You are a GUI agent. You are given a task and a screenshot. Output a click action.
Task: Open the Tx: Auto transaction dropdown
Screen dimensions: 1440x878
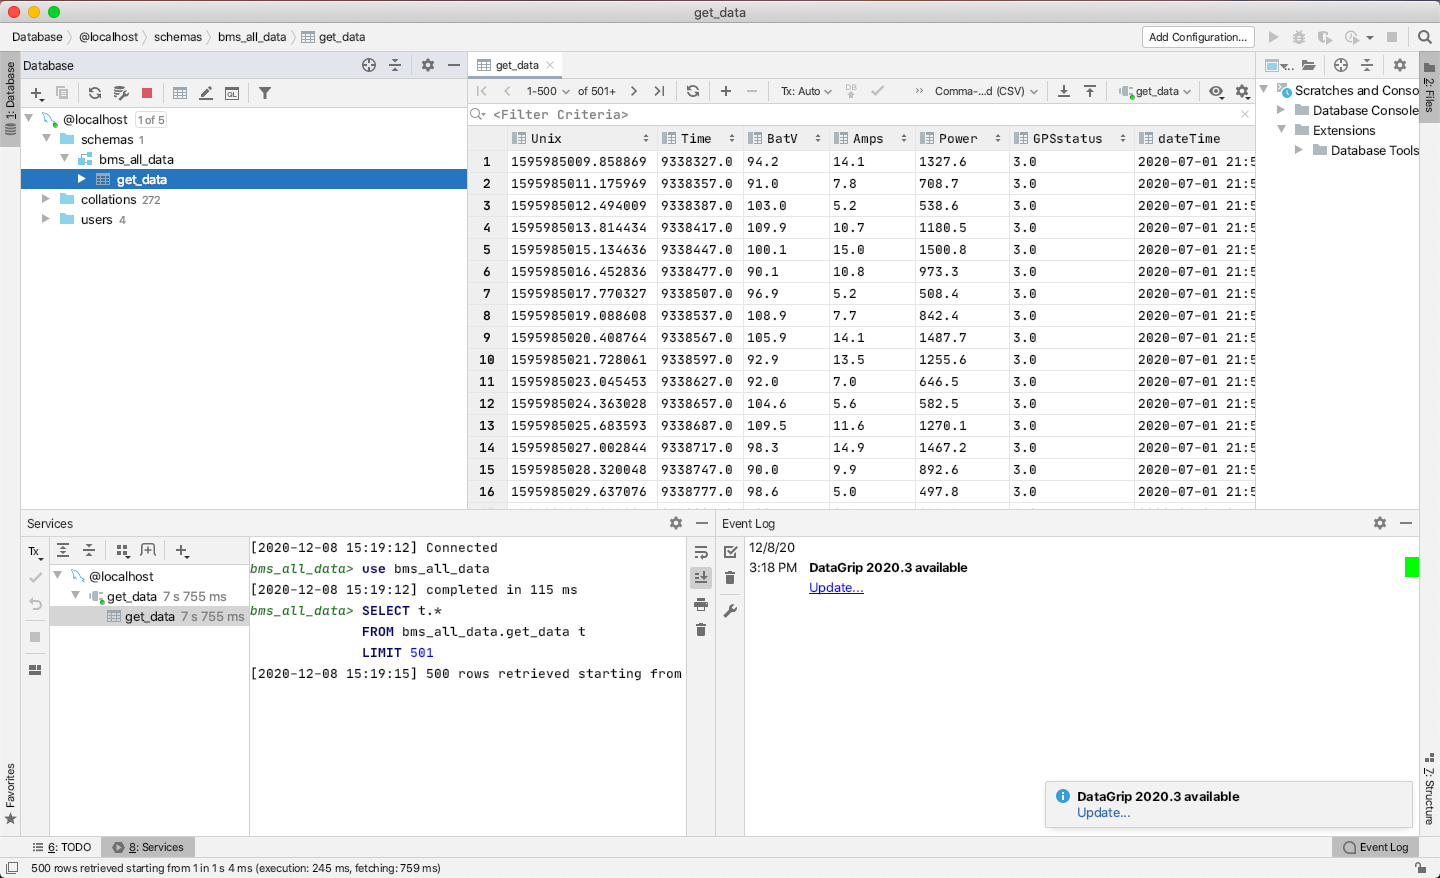click(x=806, y=91)
